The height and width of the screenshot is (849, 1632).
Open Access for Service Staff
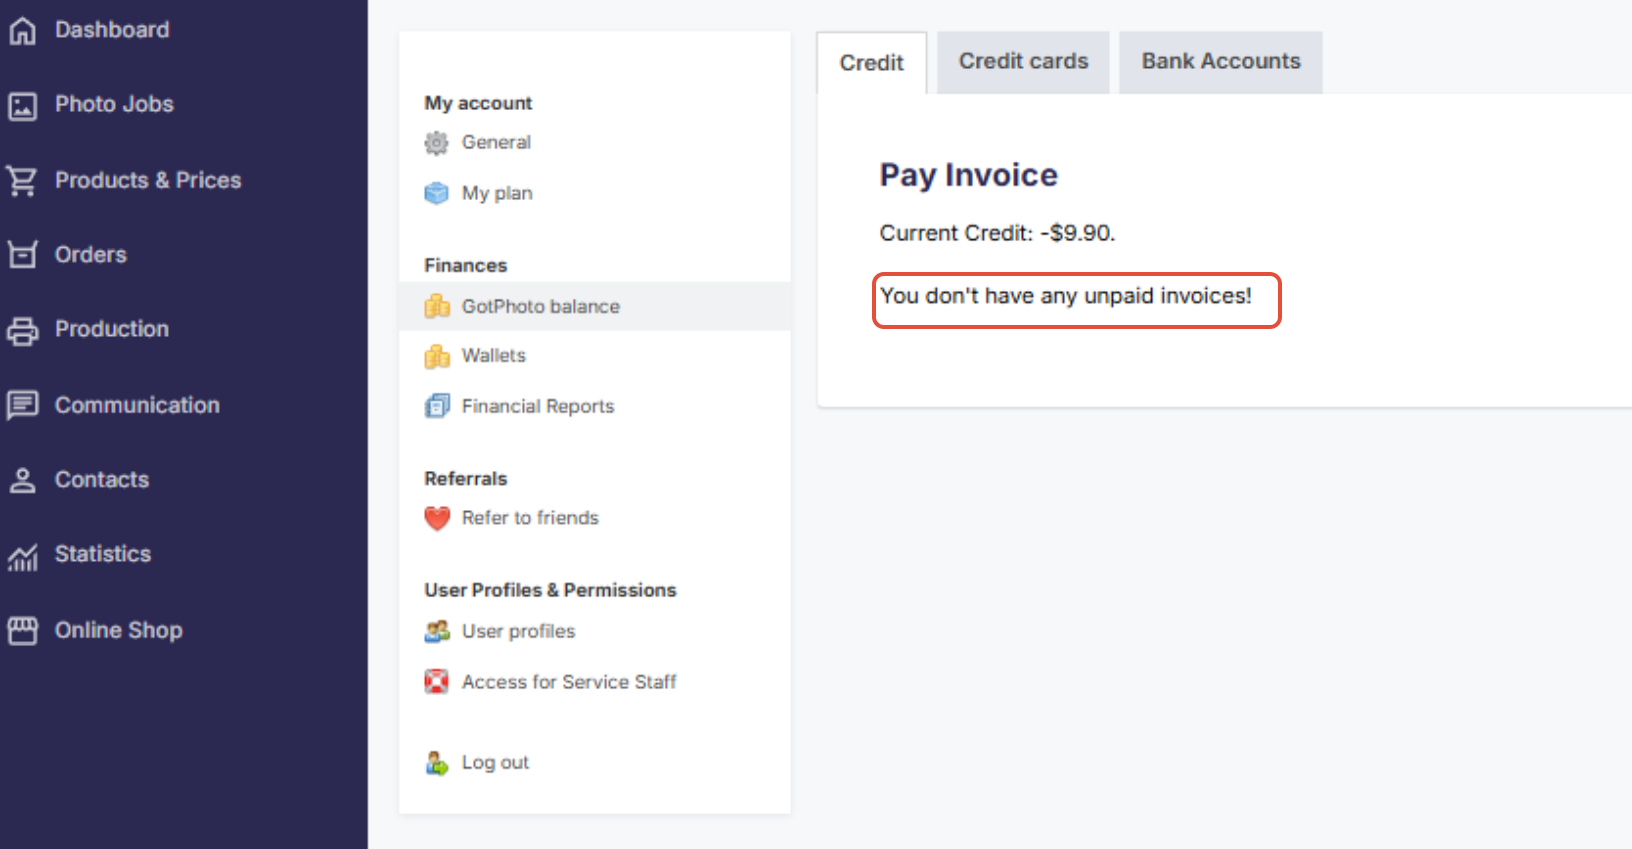(569, 682)
